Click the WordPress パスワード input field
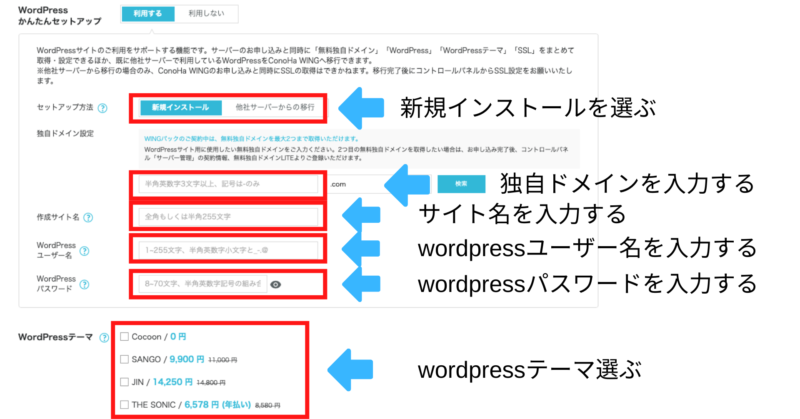 point(203,284)
